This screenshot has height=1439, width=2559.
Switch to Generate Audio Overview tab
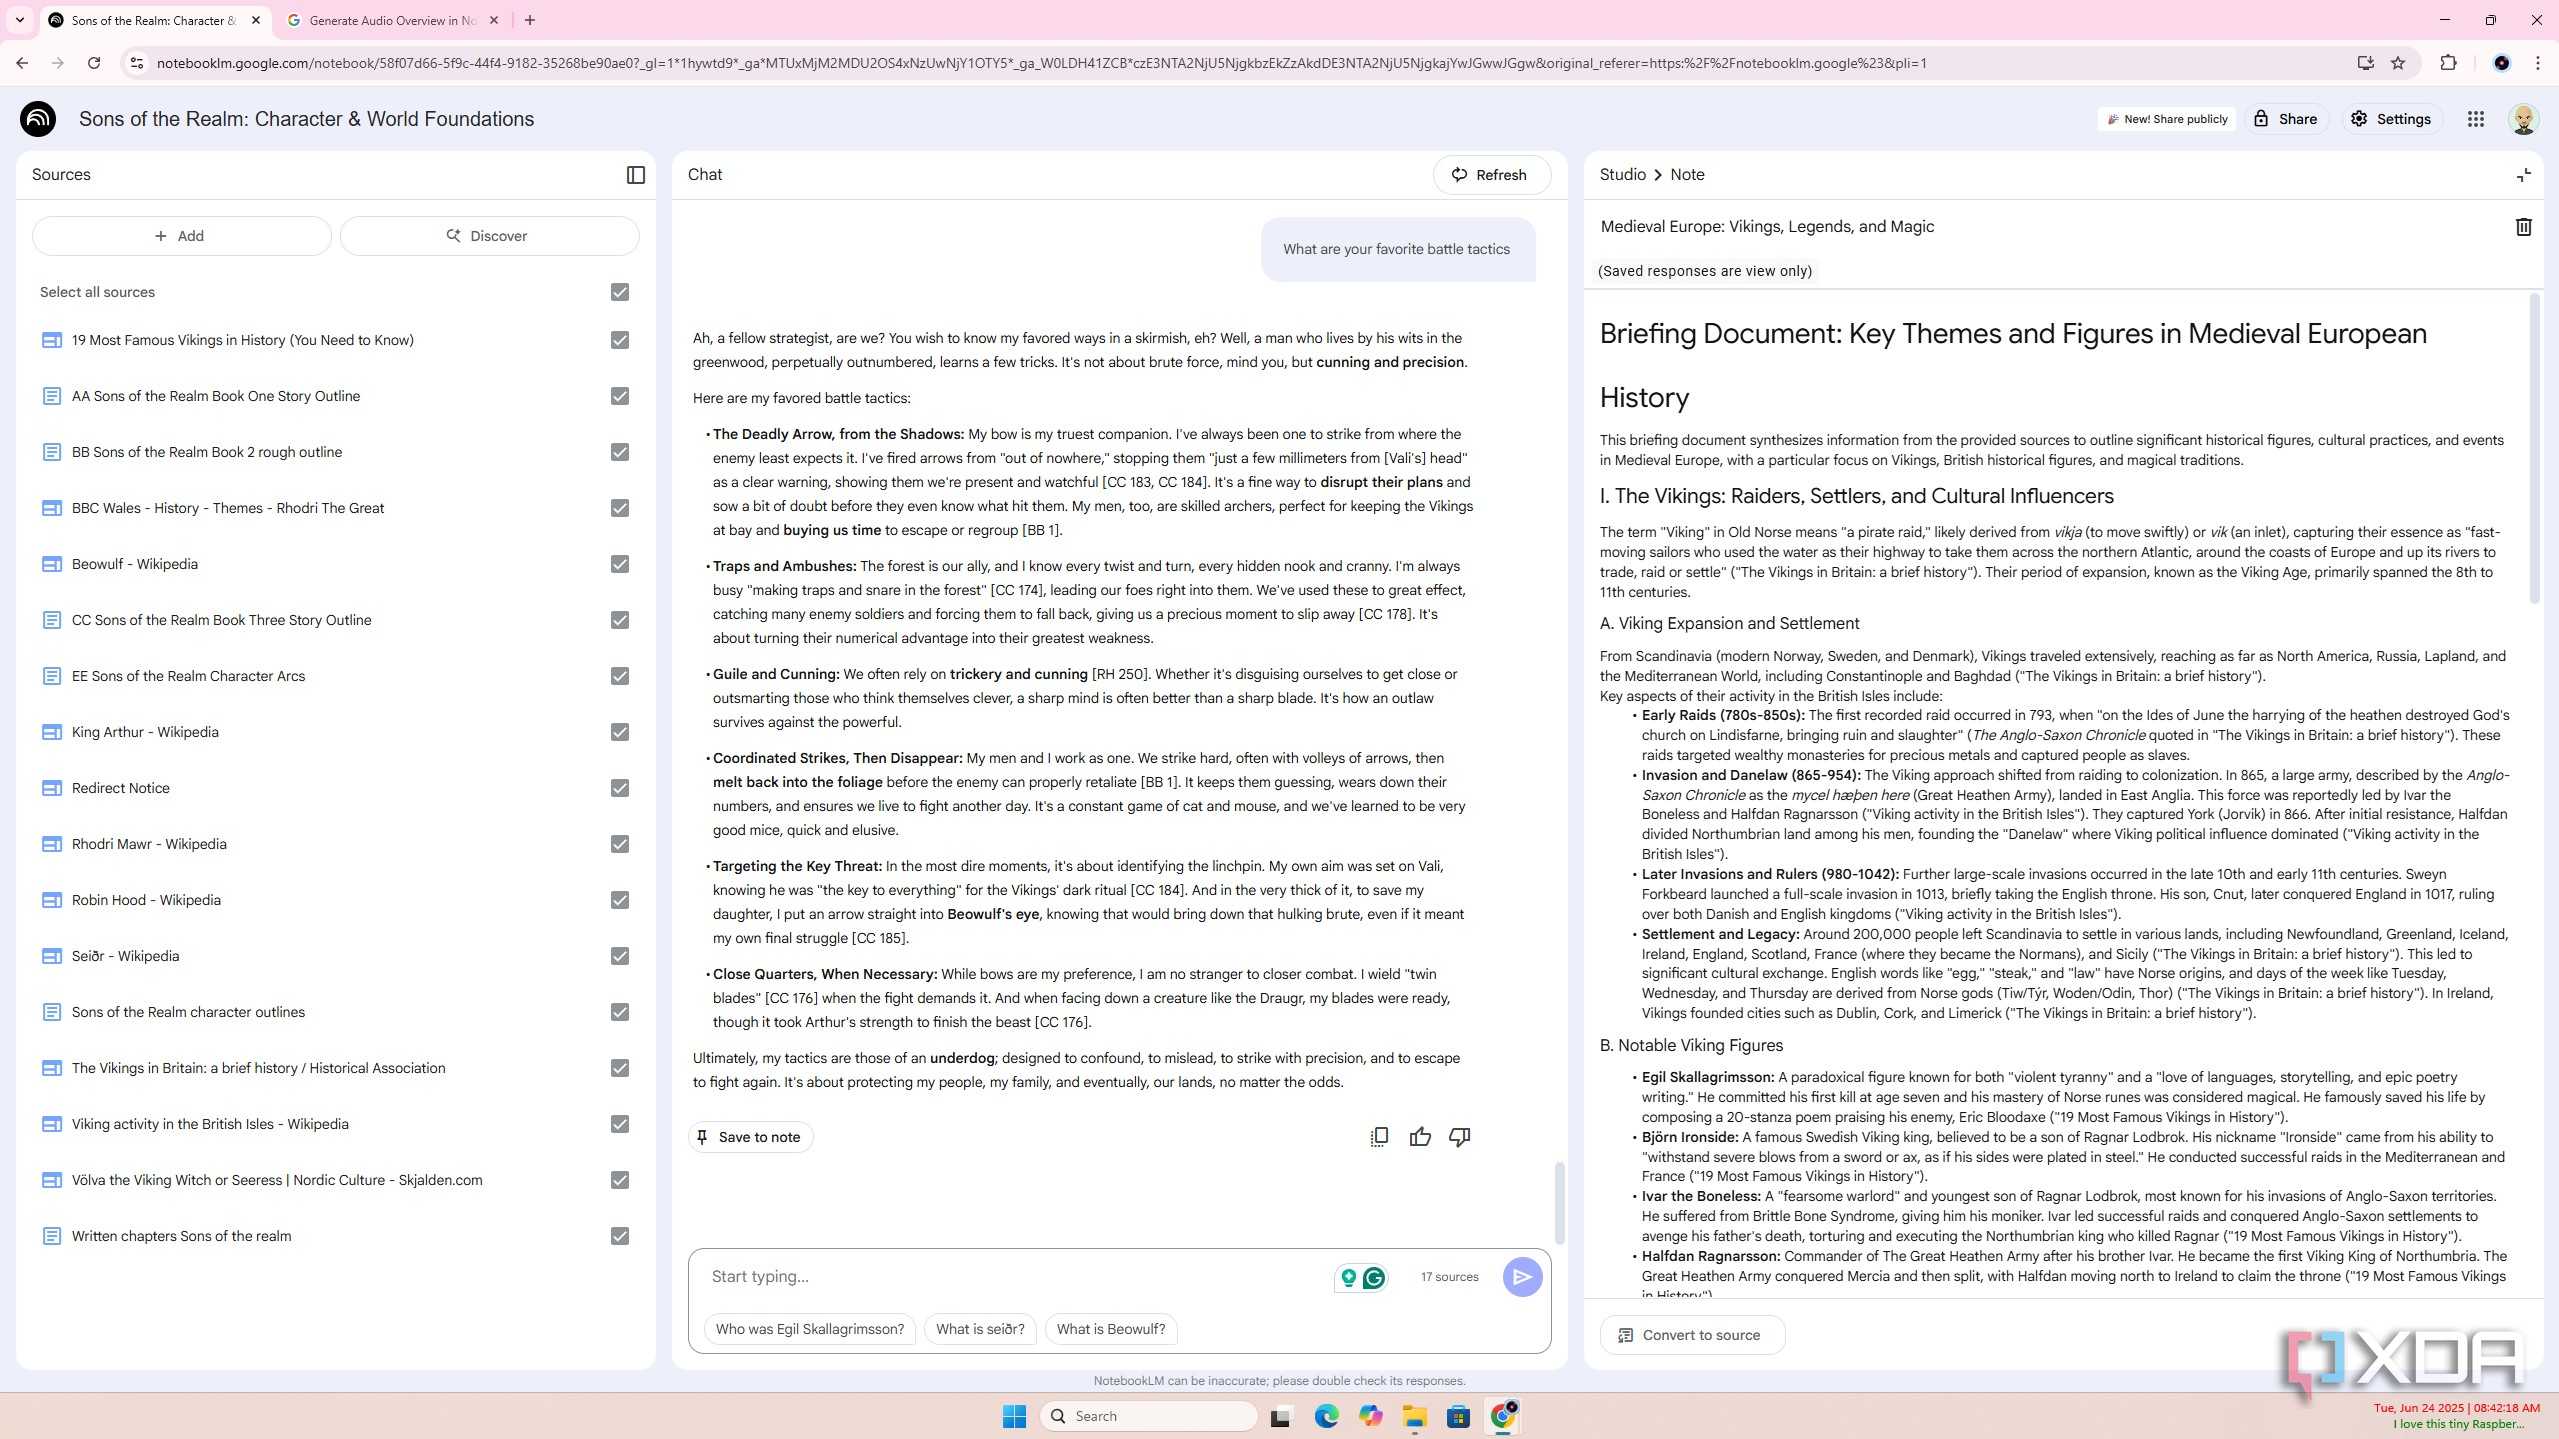point(392,20)
